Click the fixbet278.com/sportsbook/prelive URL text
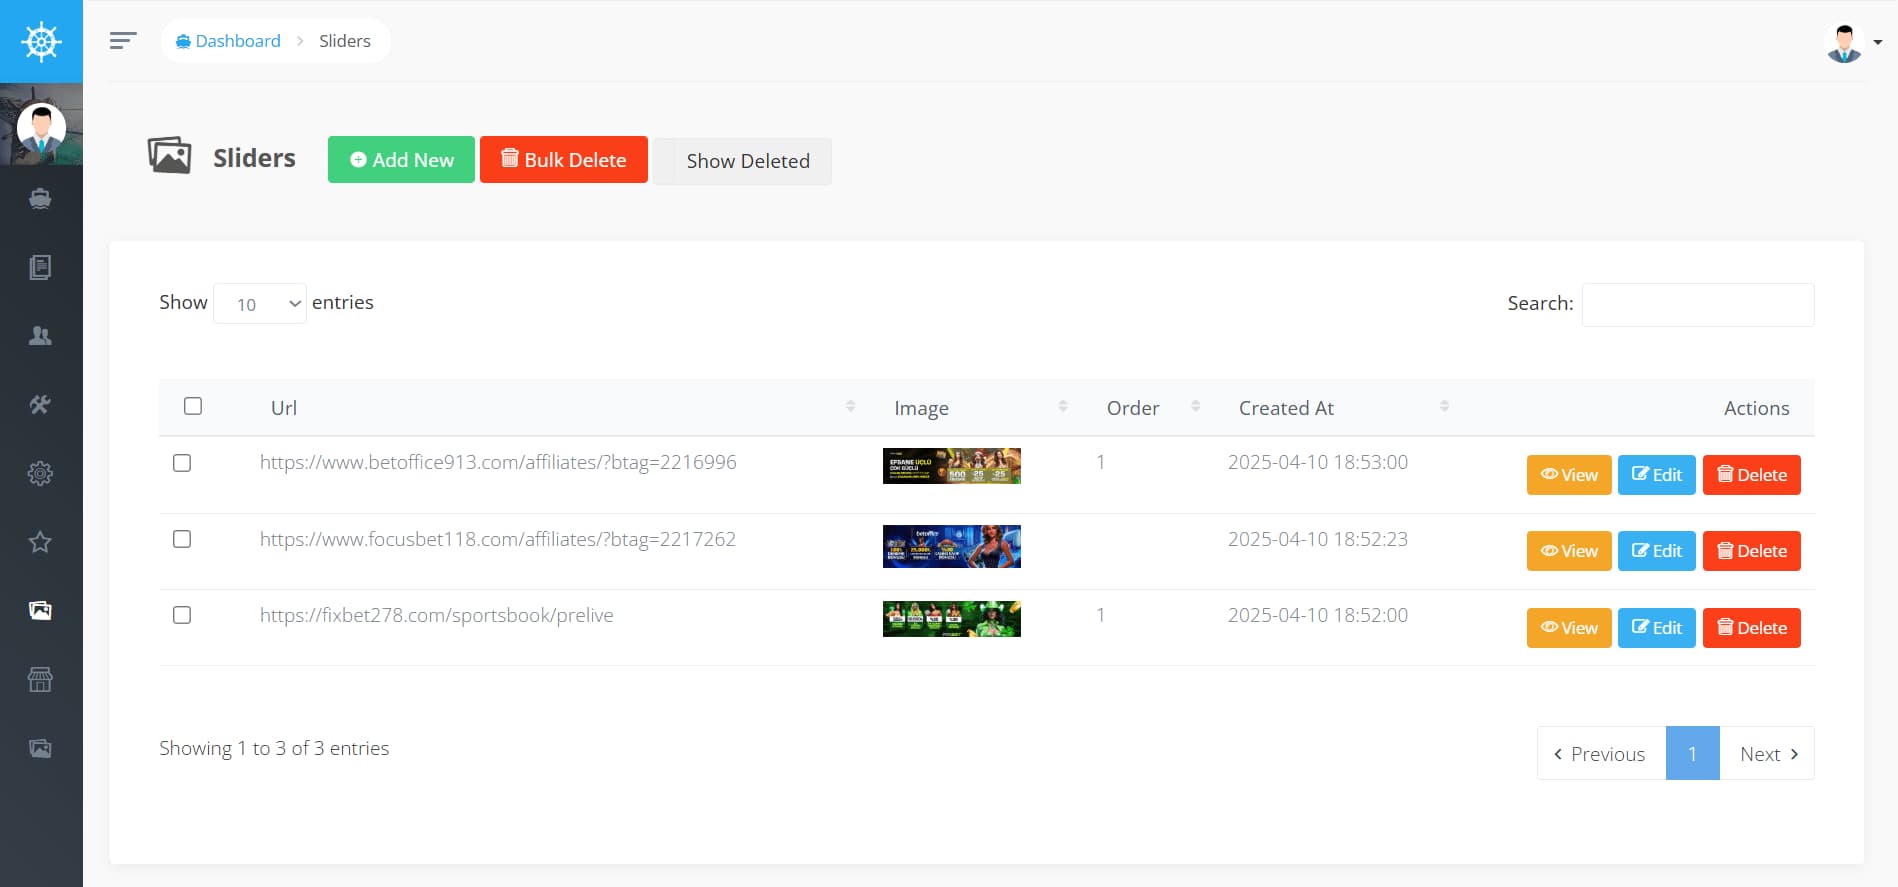1898x887 pixels. (x=437, y=615)
